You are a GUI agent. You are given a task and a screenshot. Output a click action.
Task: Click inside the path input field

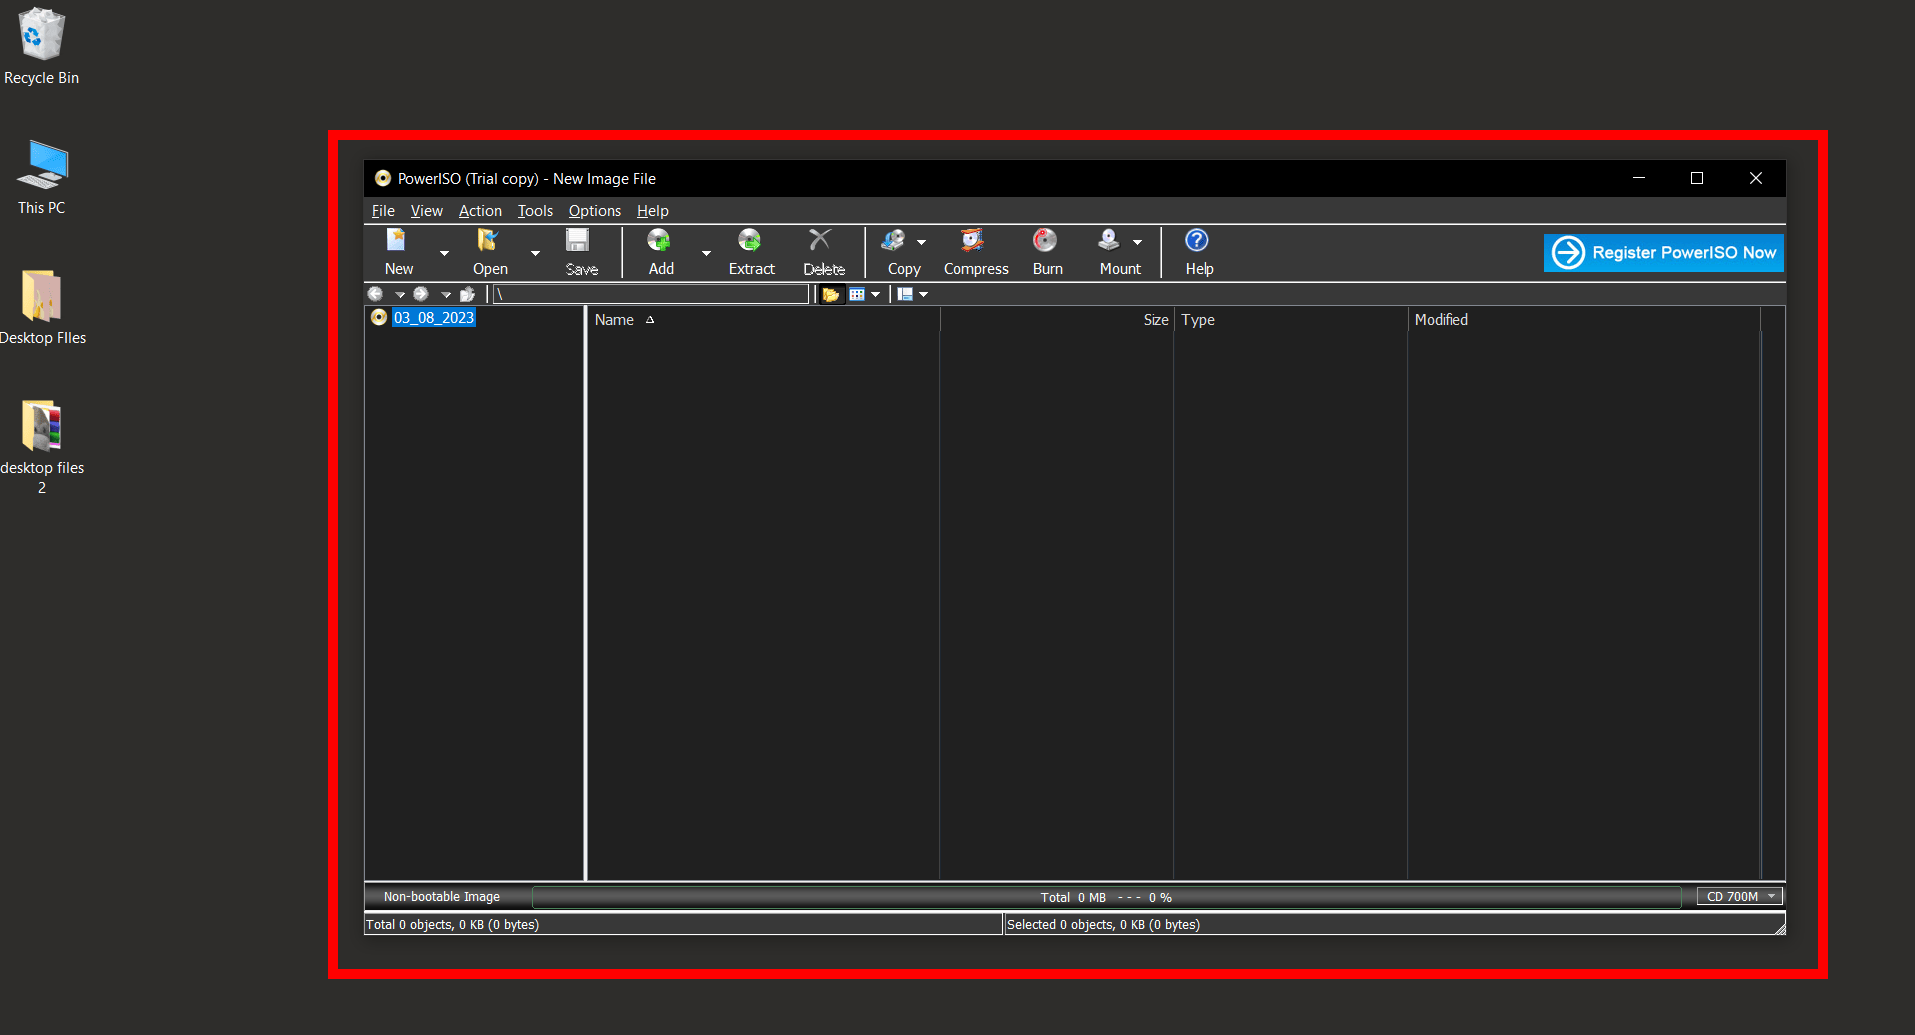tap(650, 293)
